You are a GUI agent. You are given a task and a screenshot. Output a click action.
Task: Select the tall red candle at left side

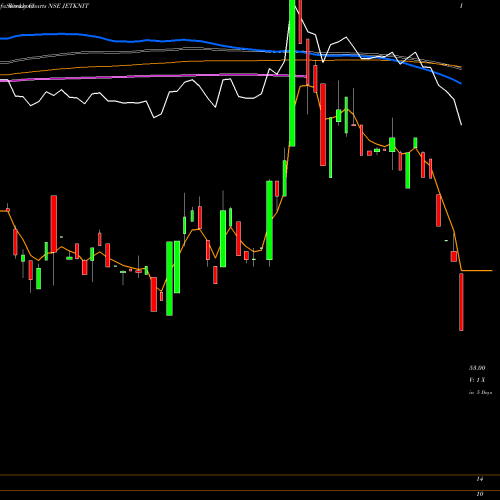[54, 224]
